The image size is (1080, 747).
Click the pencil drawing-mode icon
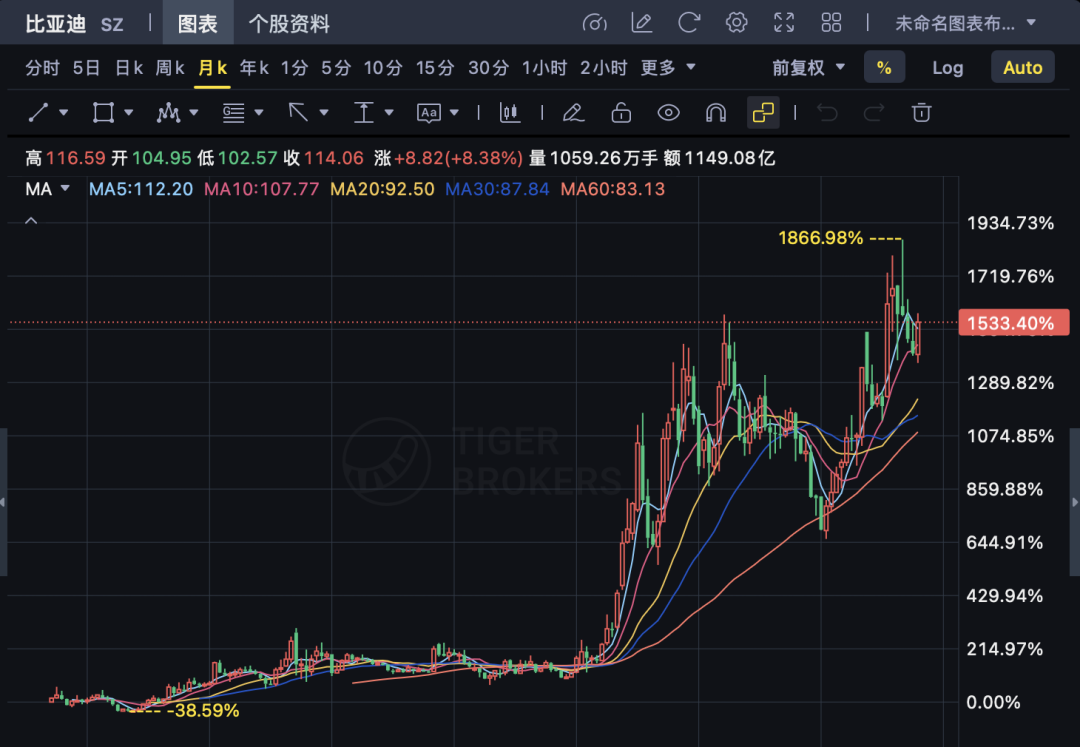click(573, 112)
